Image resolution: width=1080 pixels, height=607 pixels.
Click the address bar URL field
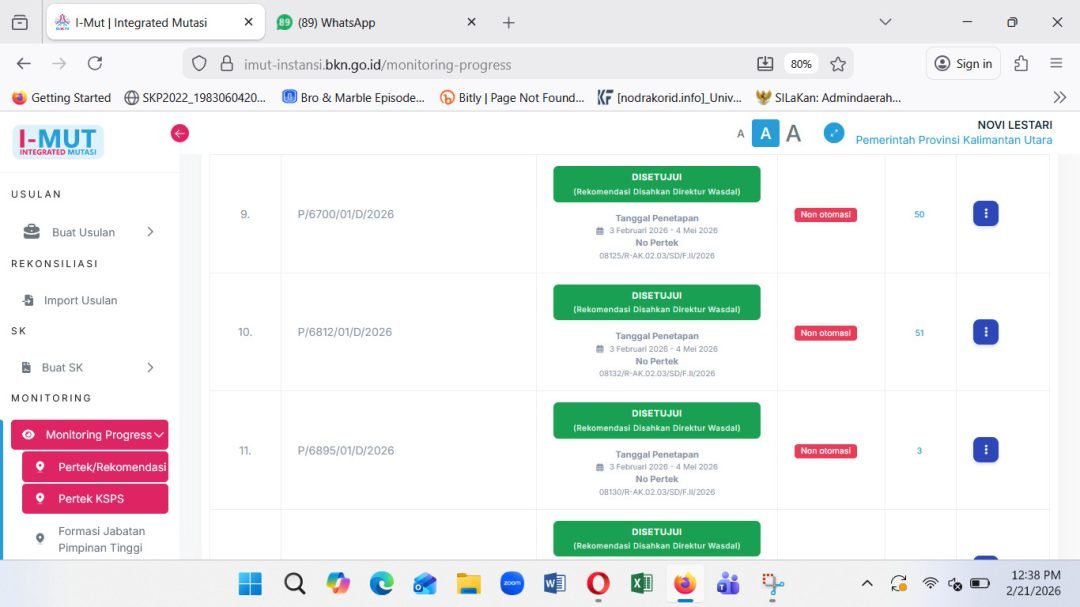pyautogui.click(x=480, y=64)
